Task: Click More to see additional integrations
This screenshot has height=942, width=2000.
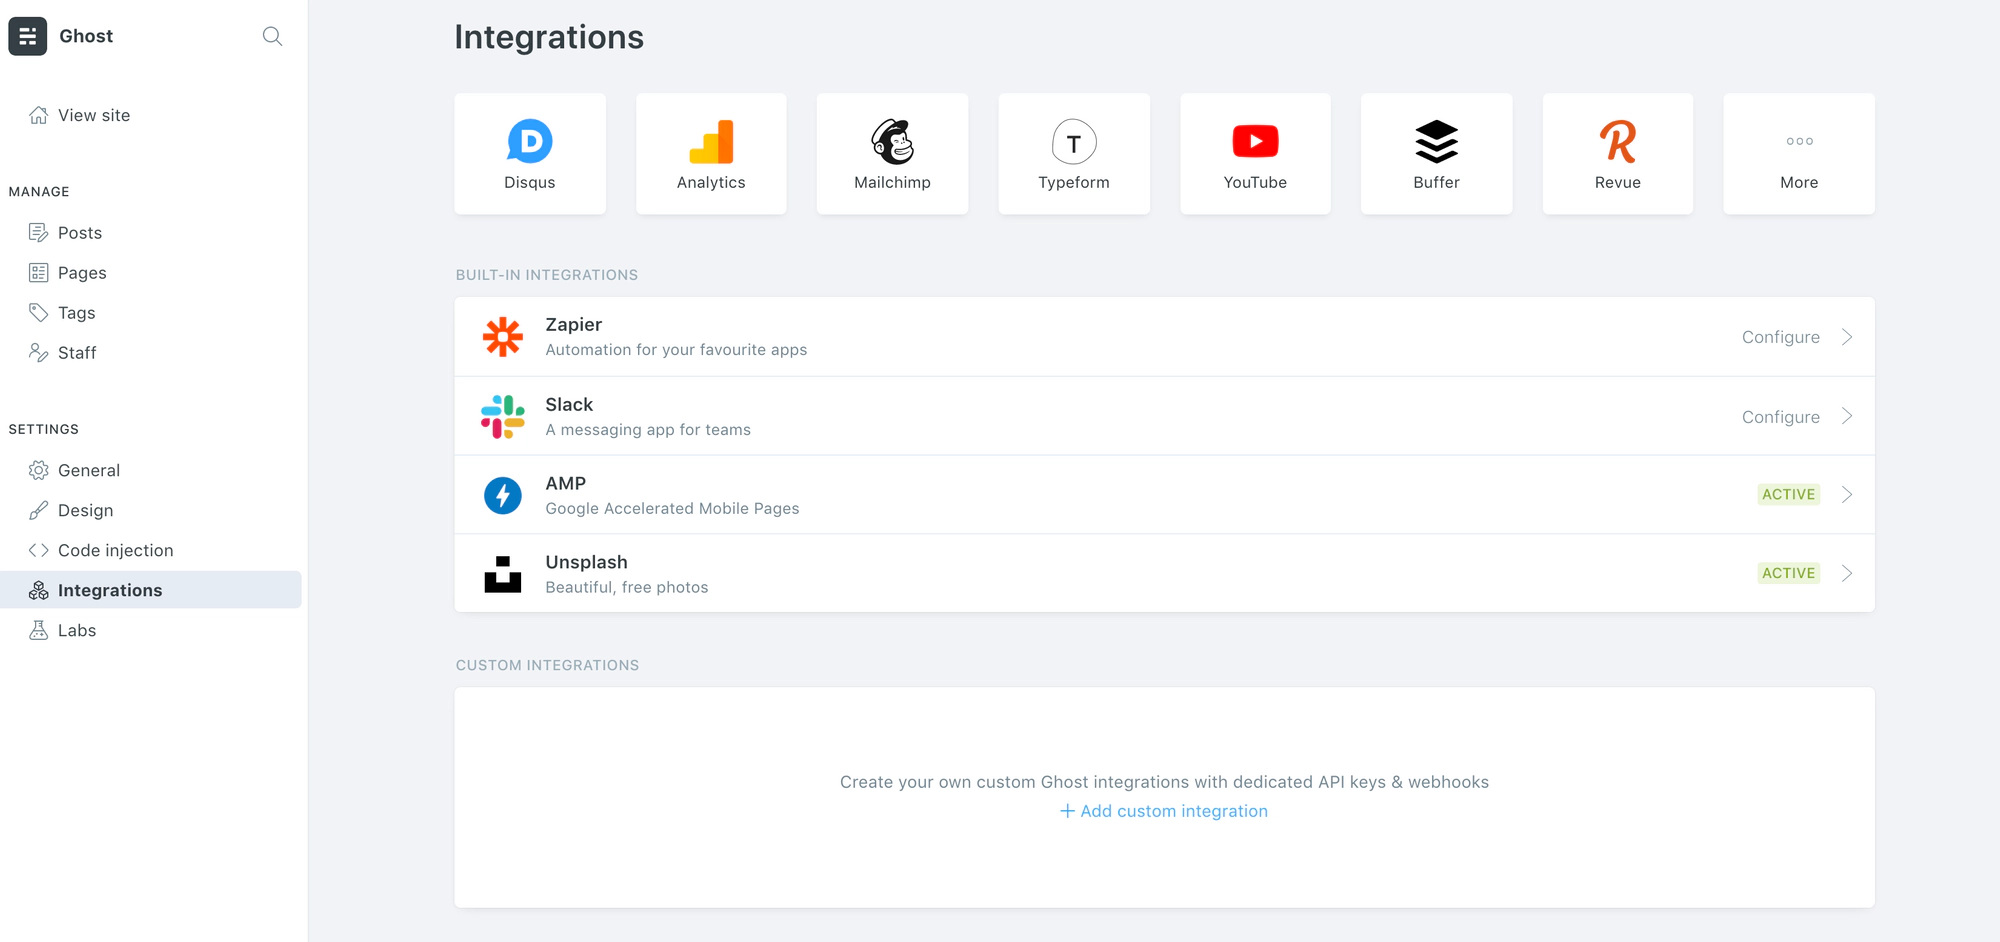Action: tap(1798, 153)
